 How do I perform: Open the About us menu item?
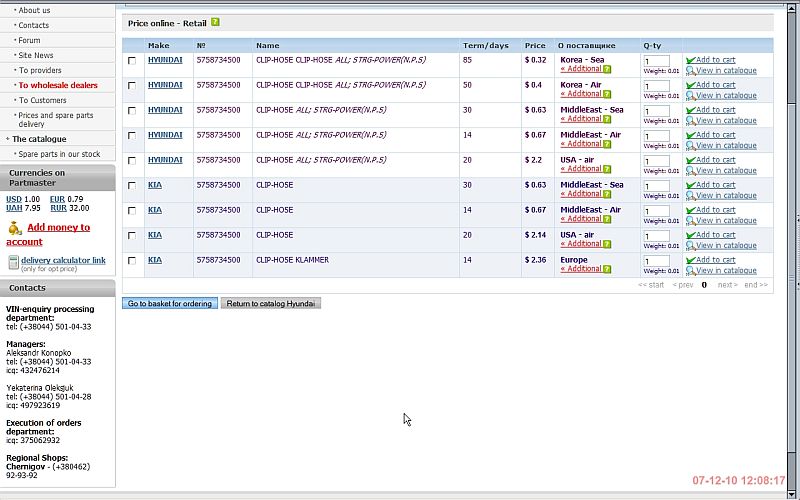[34, 10]
